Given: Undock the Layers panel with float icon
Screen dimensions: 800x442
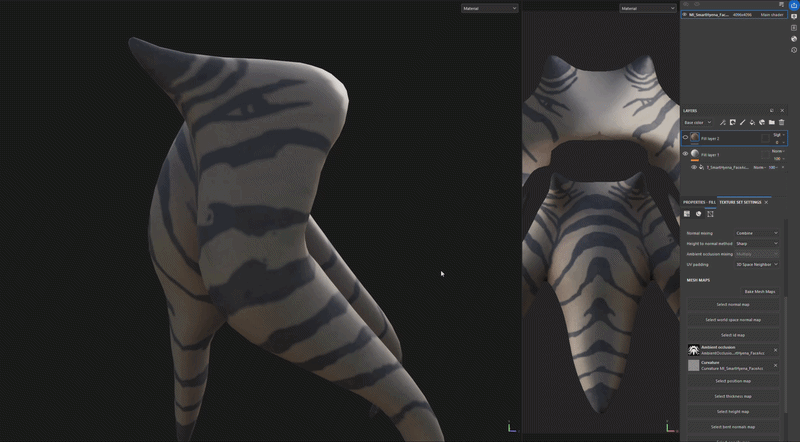Looking at the screenshot, I should point(772,110).
